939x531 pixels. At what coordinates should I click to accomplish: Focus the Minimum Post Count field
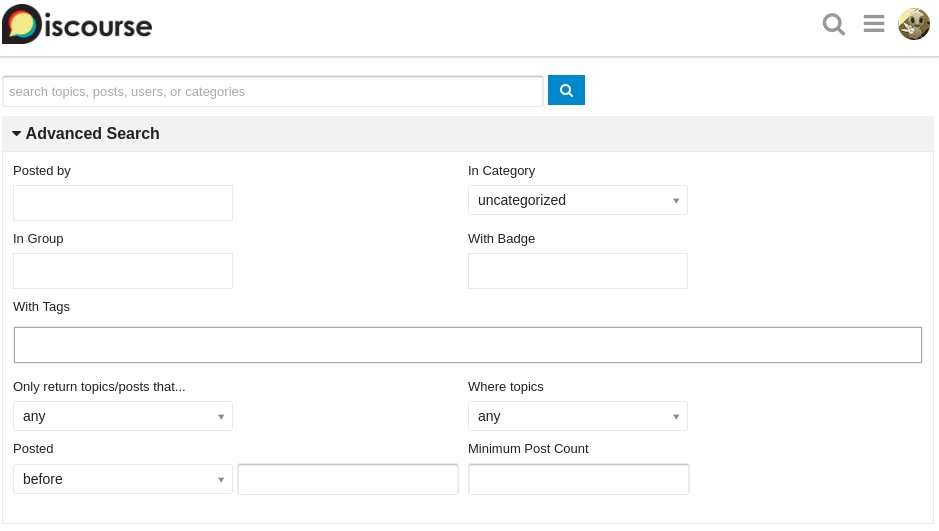tap(579, 479)
